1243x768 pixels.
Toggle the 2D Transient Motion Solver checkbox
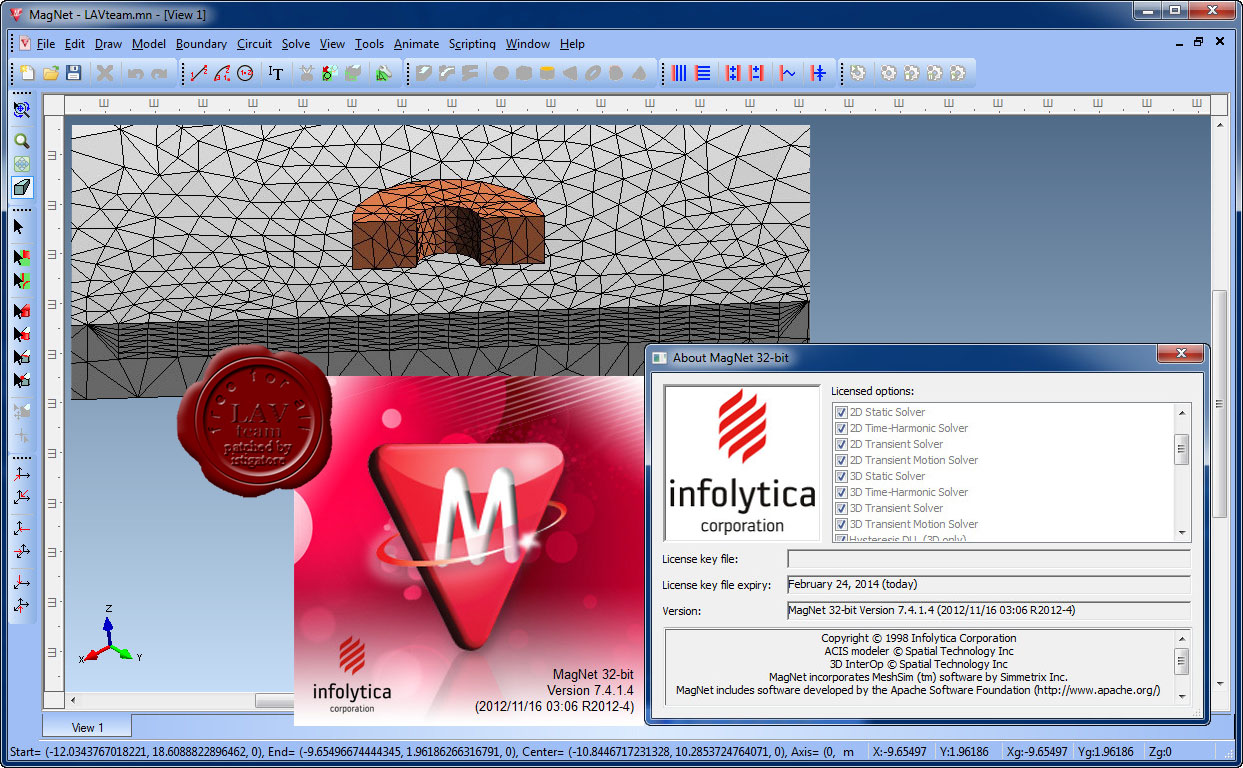[x=841, y=460]
